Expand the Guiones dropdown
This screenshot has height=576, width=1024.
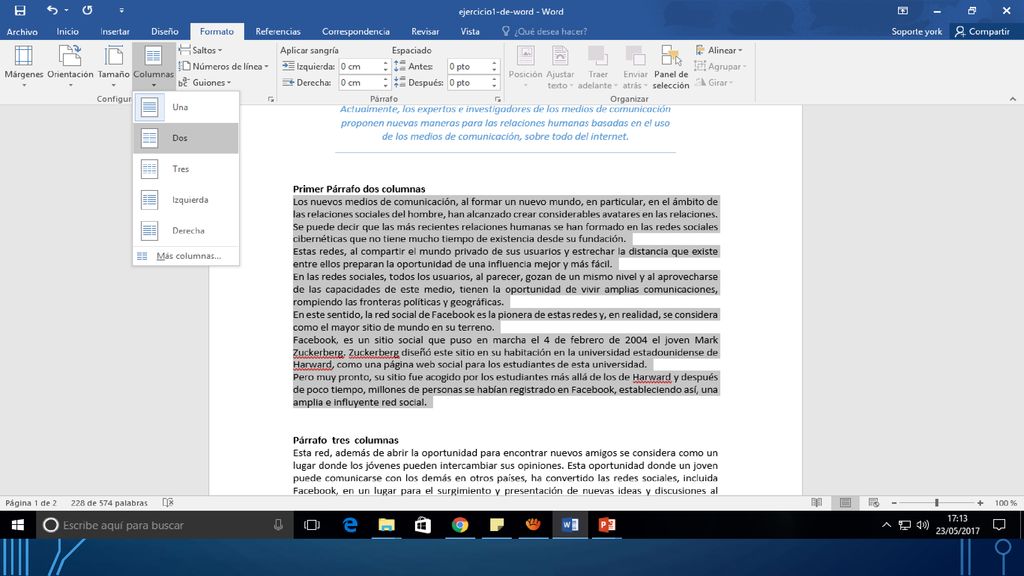click(x=205, y=83)
